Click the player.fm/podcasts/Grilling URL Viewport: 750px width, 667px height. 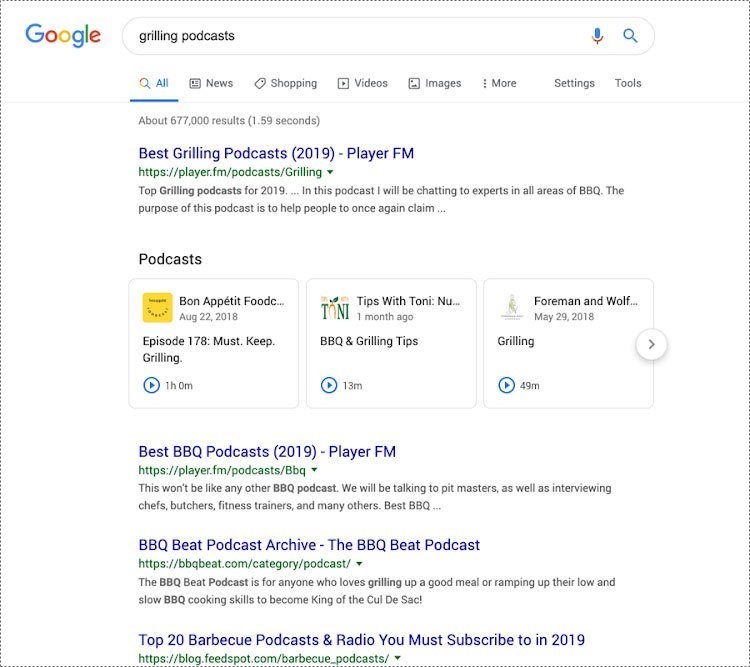[230, 172]
